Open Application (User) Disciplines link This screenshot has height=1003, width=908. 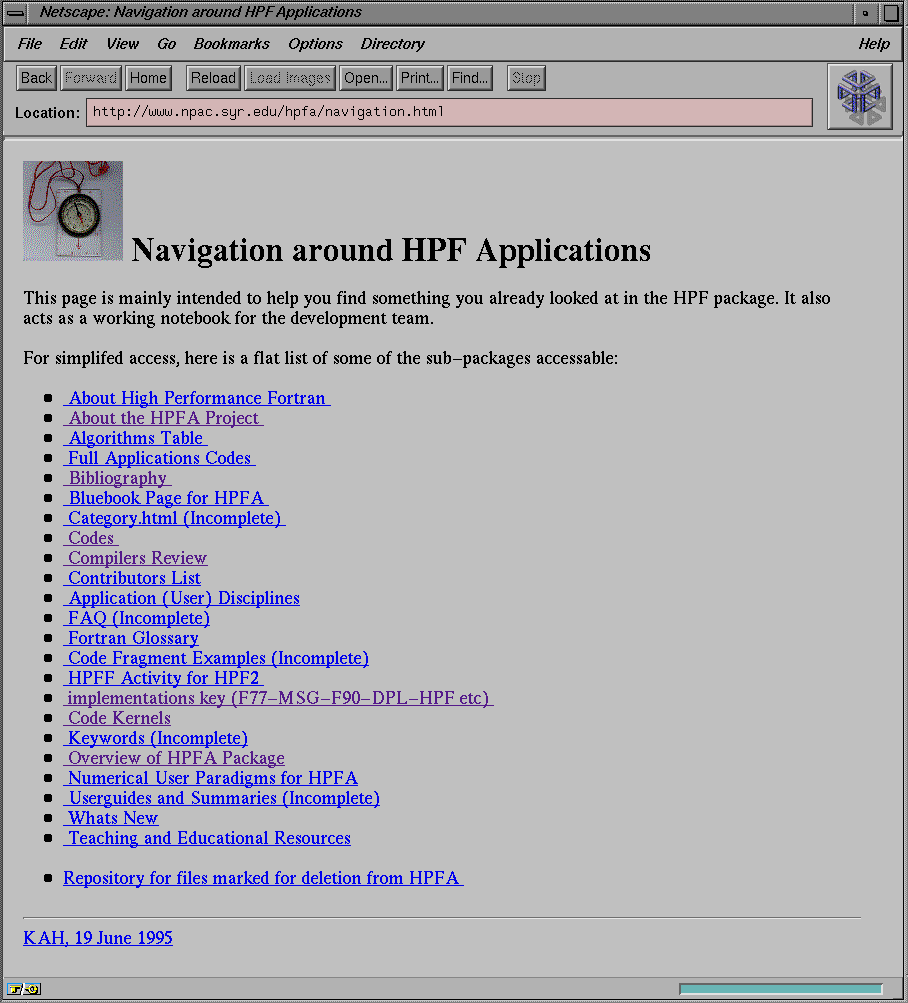(181, 598)
